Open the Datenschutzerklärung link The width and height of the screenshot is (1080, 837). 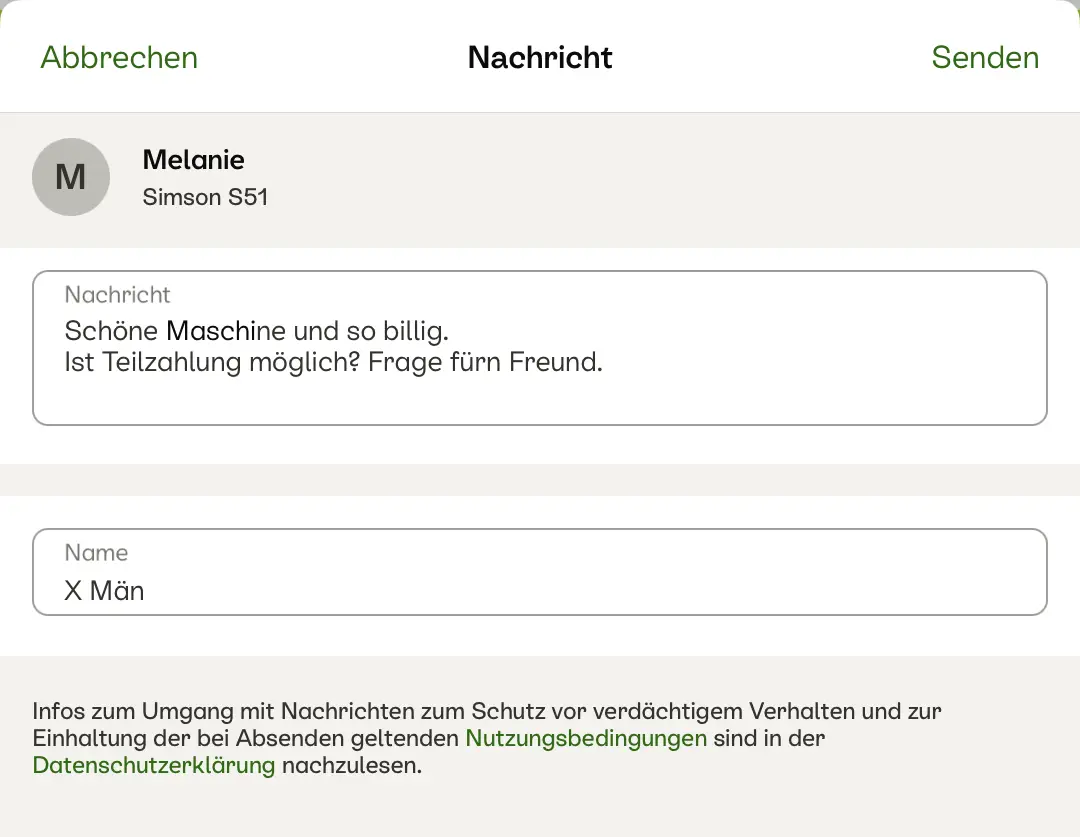(x=154, y=766)
